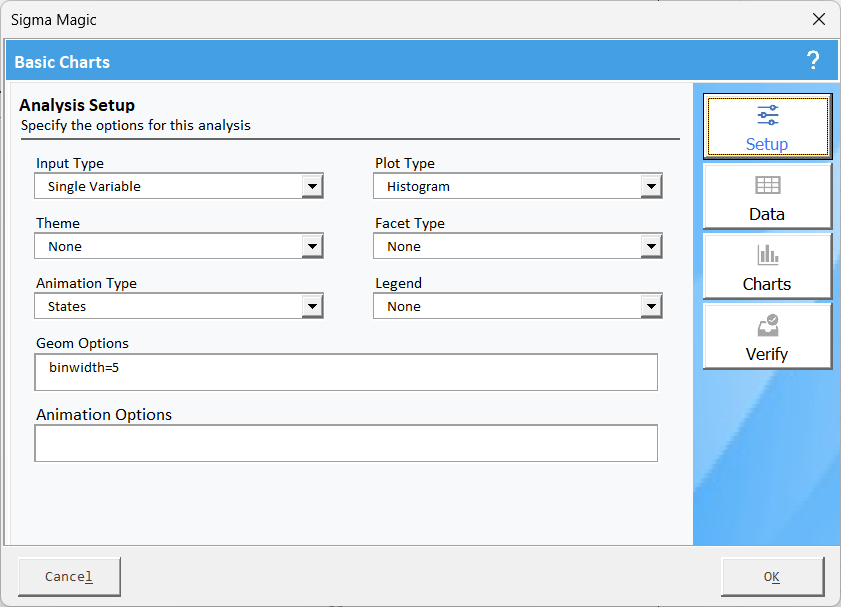The width and height of the screenshot is (841, 607).
Task: Open the Verify tab
Action: pos(768,336)
